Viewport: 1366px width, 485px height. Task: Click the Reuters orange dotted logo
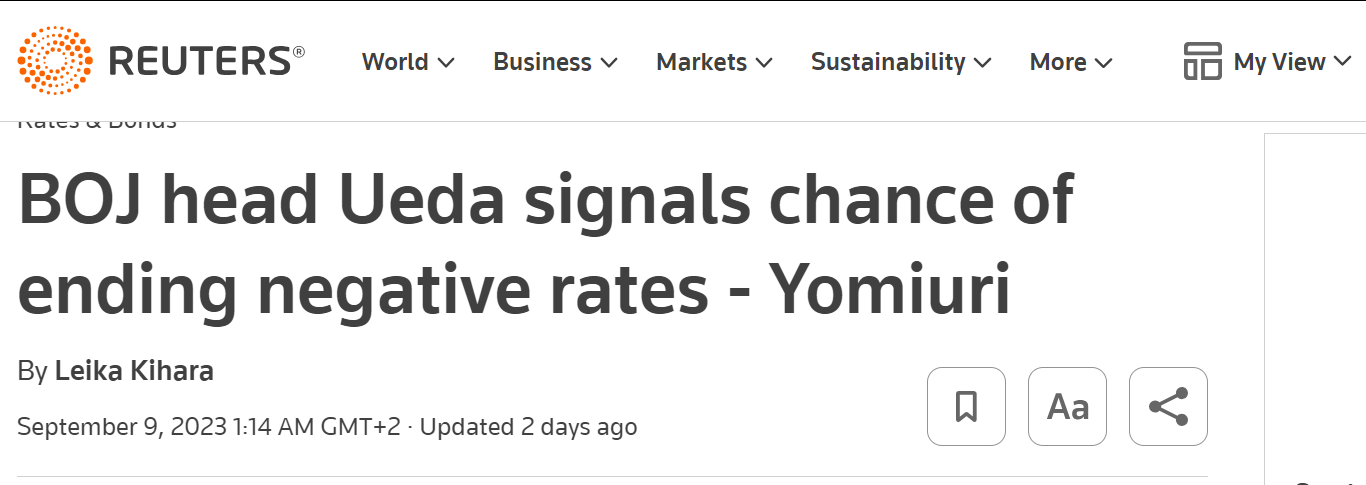(x=55, y=62)
